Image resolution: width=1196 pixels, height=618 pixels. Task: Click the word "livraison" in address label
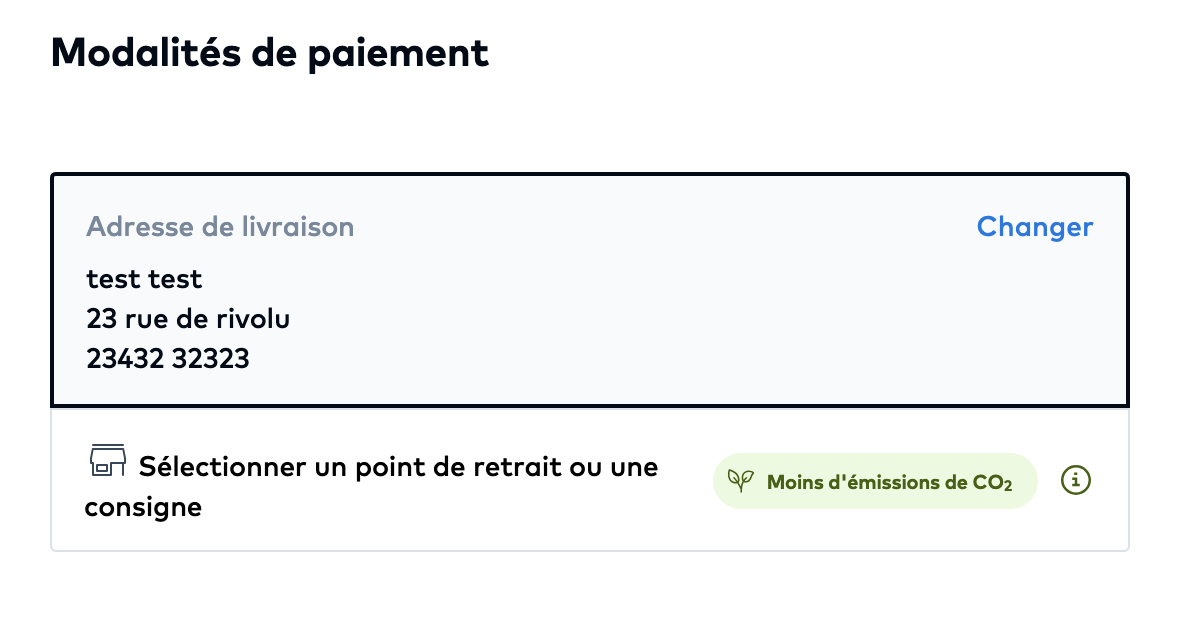(x=297, y=227)
